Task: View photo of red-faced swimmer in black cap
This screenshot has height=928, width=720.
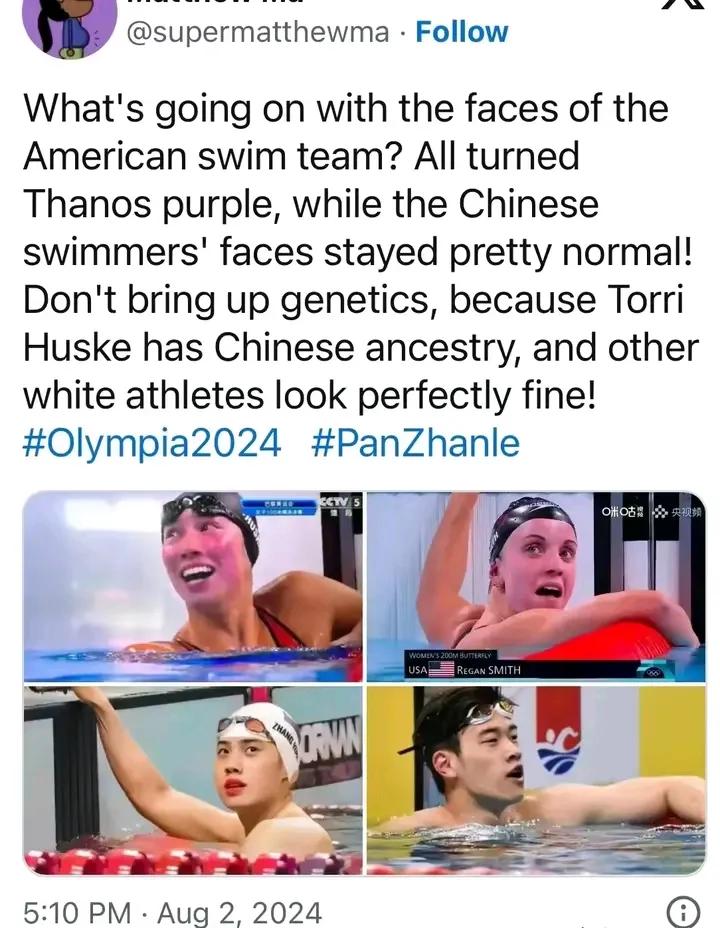Action: click(193, 587)
